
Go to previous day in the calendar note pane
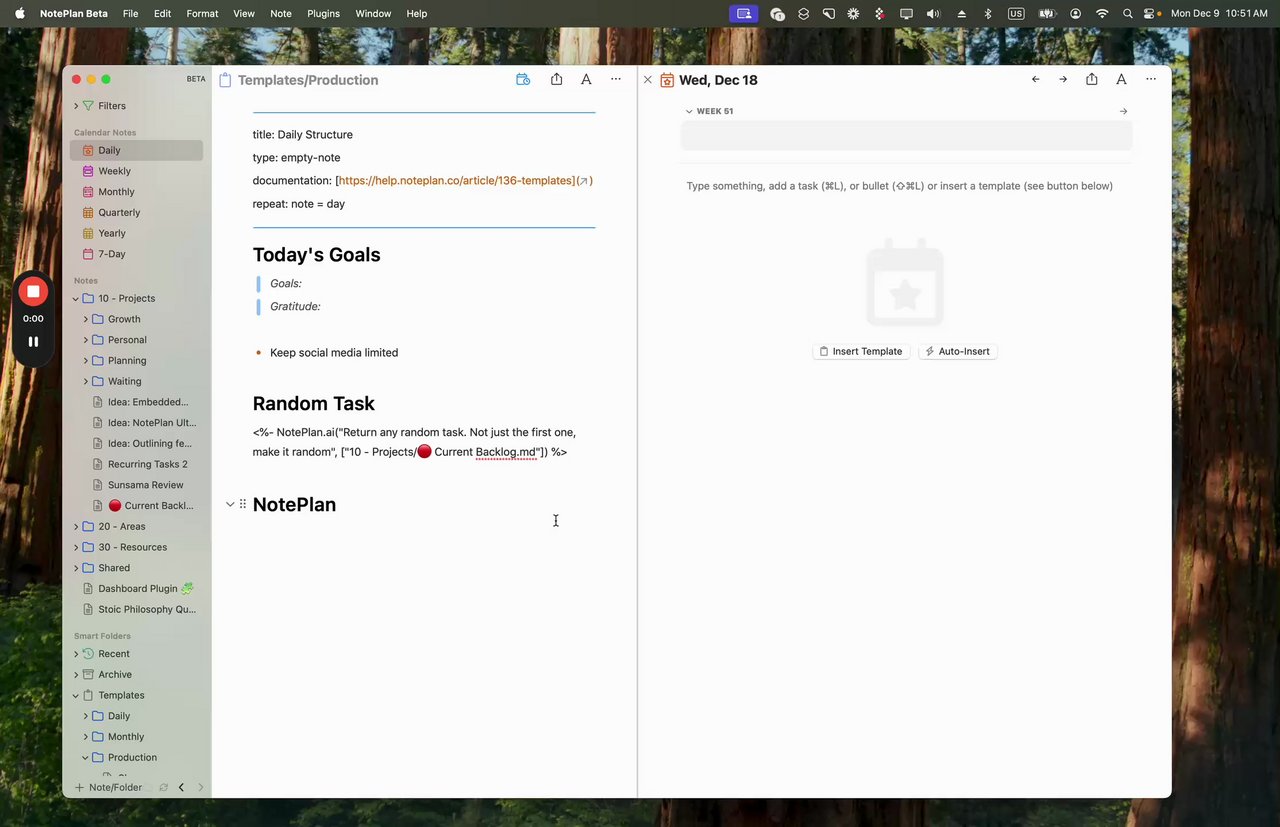pyautogui.click(x=1035, y=80)
